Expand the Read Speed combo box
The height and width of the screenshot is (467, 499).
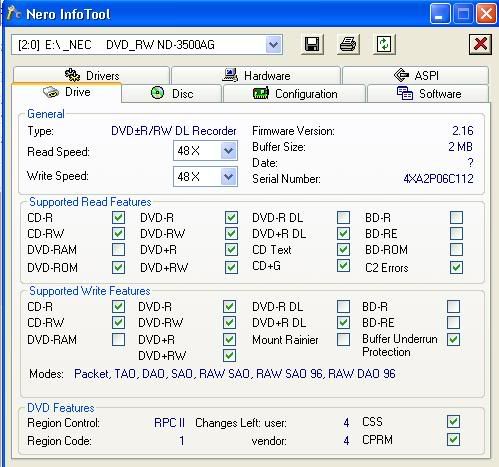[x=228, y=151]
